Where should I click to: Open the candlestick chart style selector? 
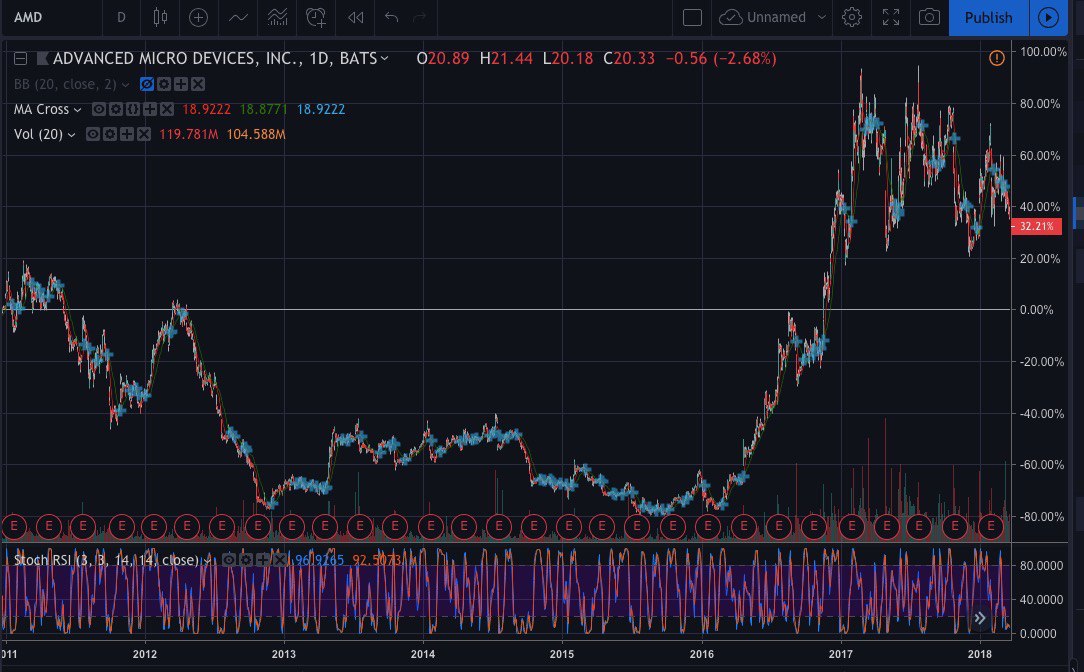(x=160, y=17)
